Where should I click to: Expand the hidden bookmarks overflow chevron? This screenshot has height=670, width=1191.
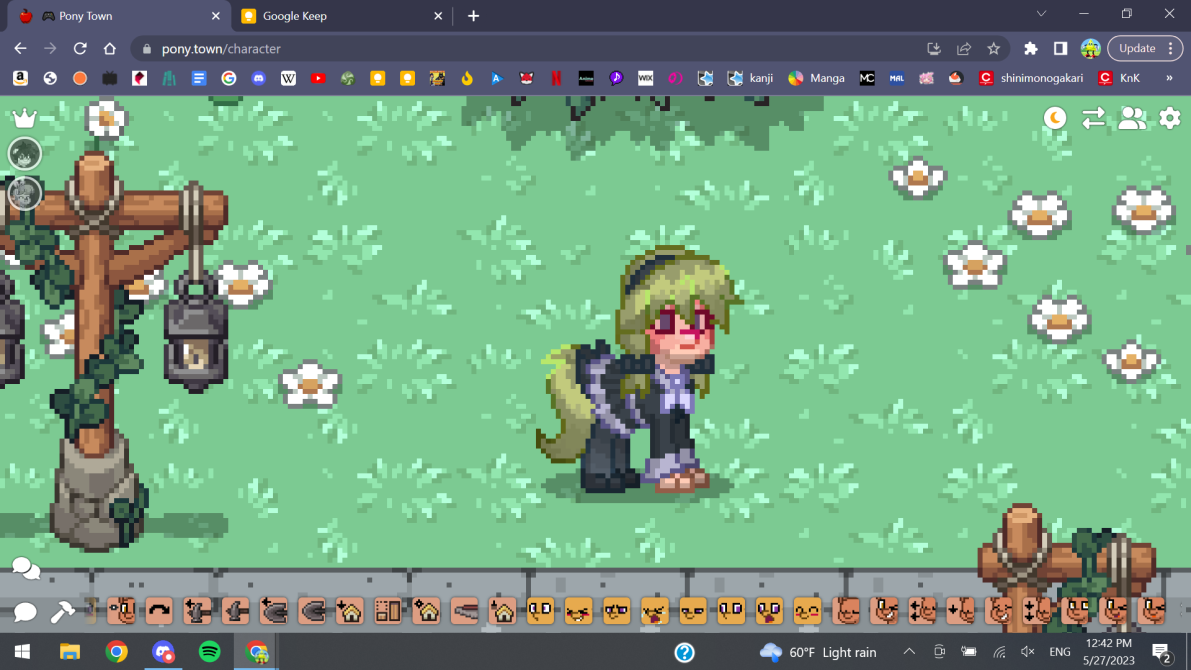tap(1169, 78)
